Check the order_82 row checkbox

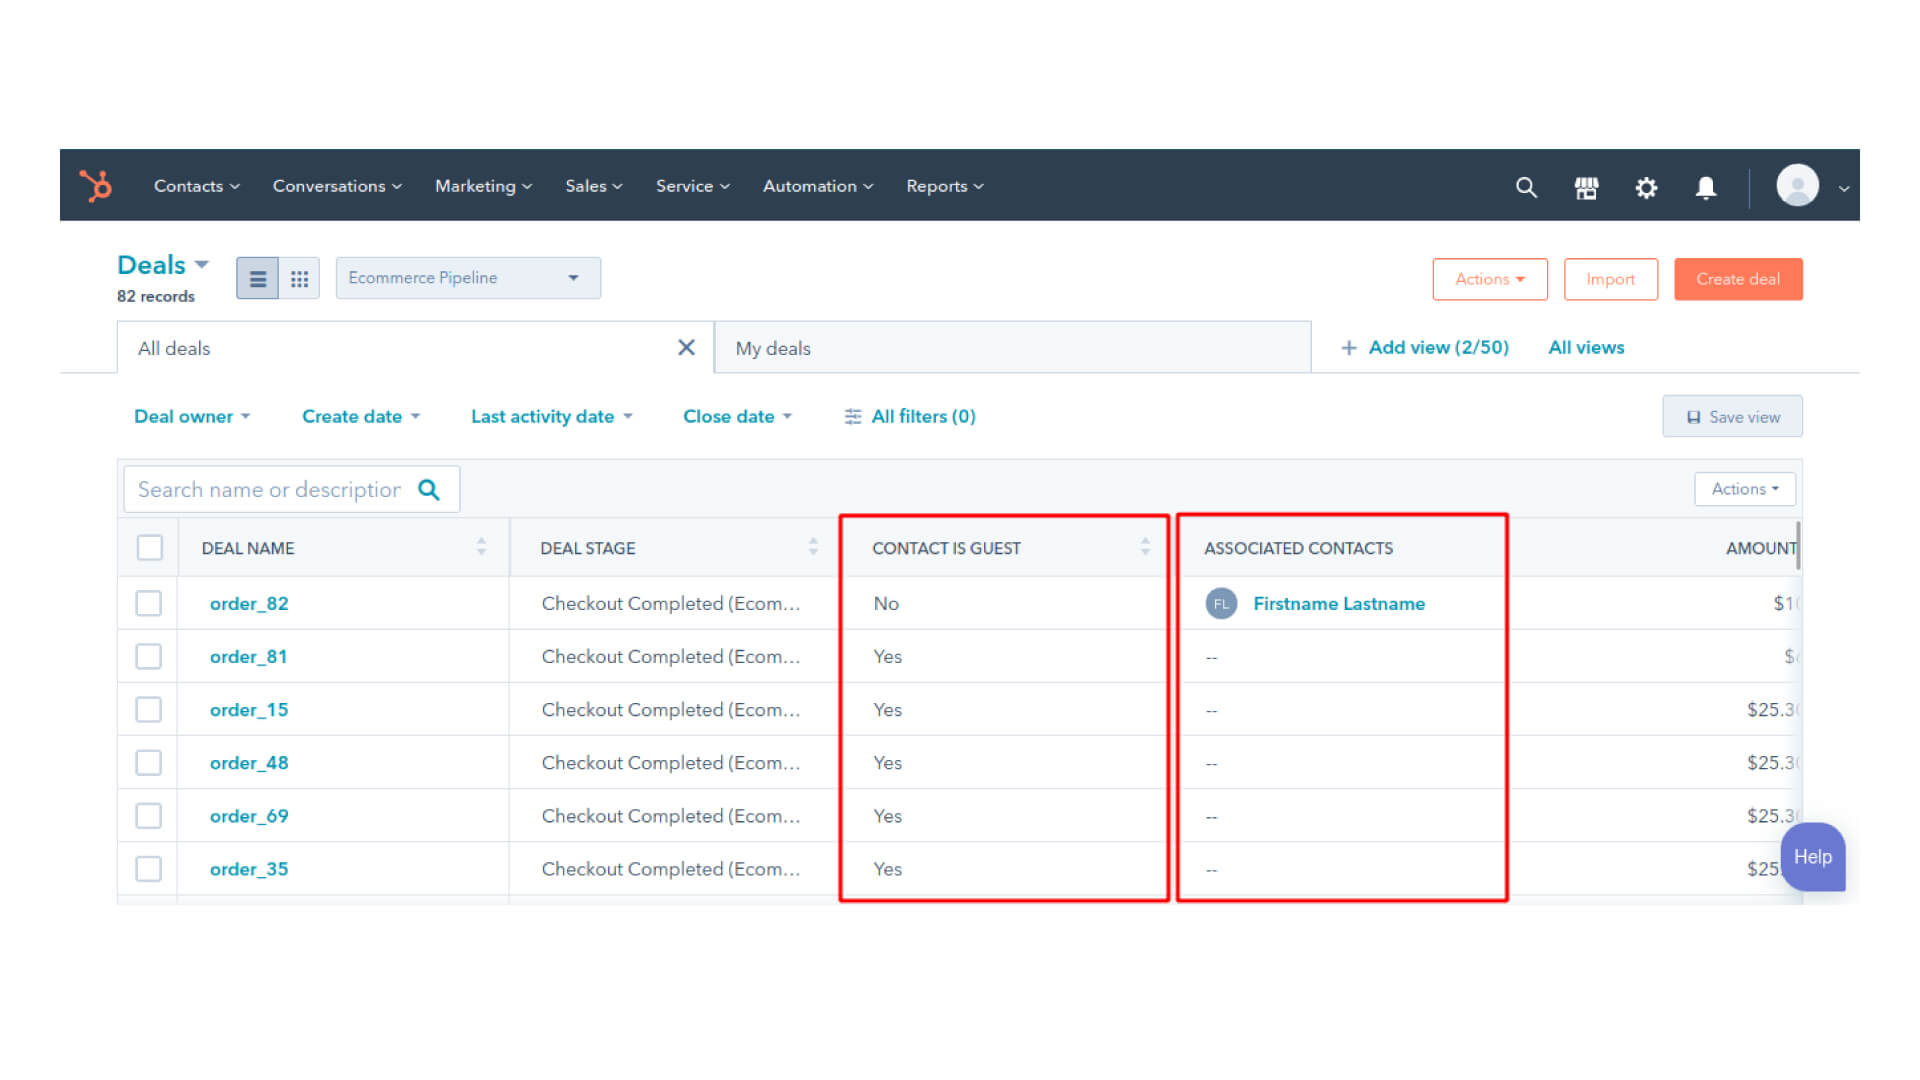(x=149, y=603)
